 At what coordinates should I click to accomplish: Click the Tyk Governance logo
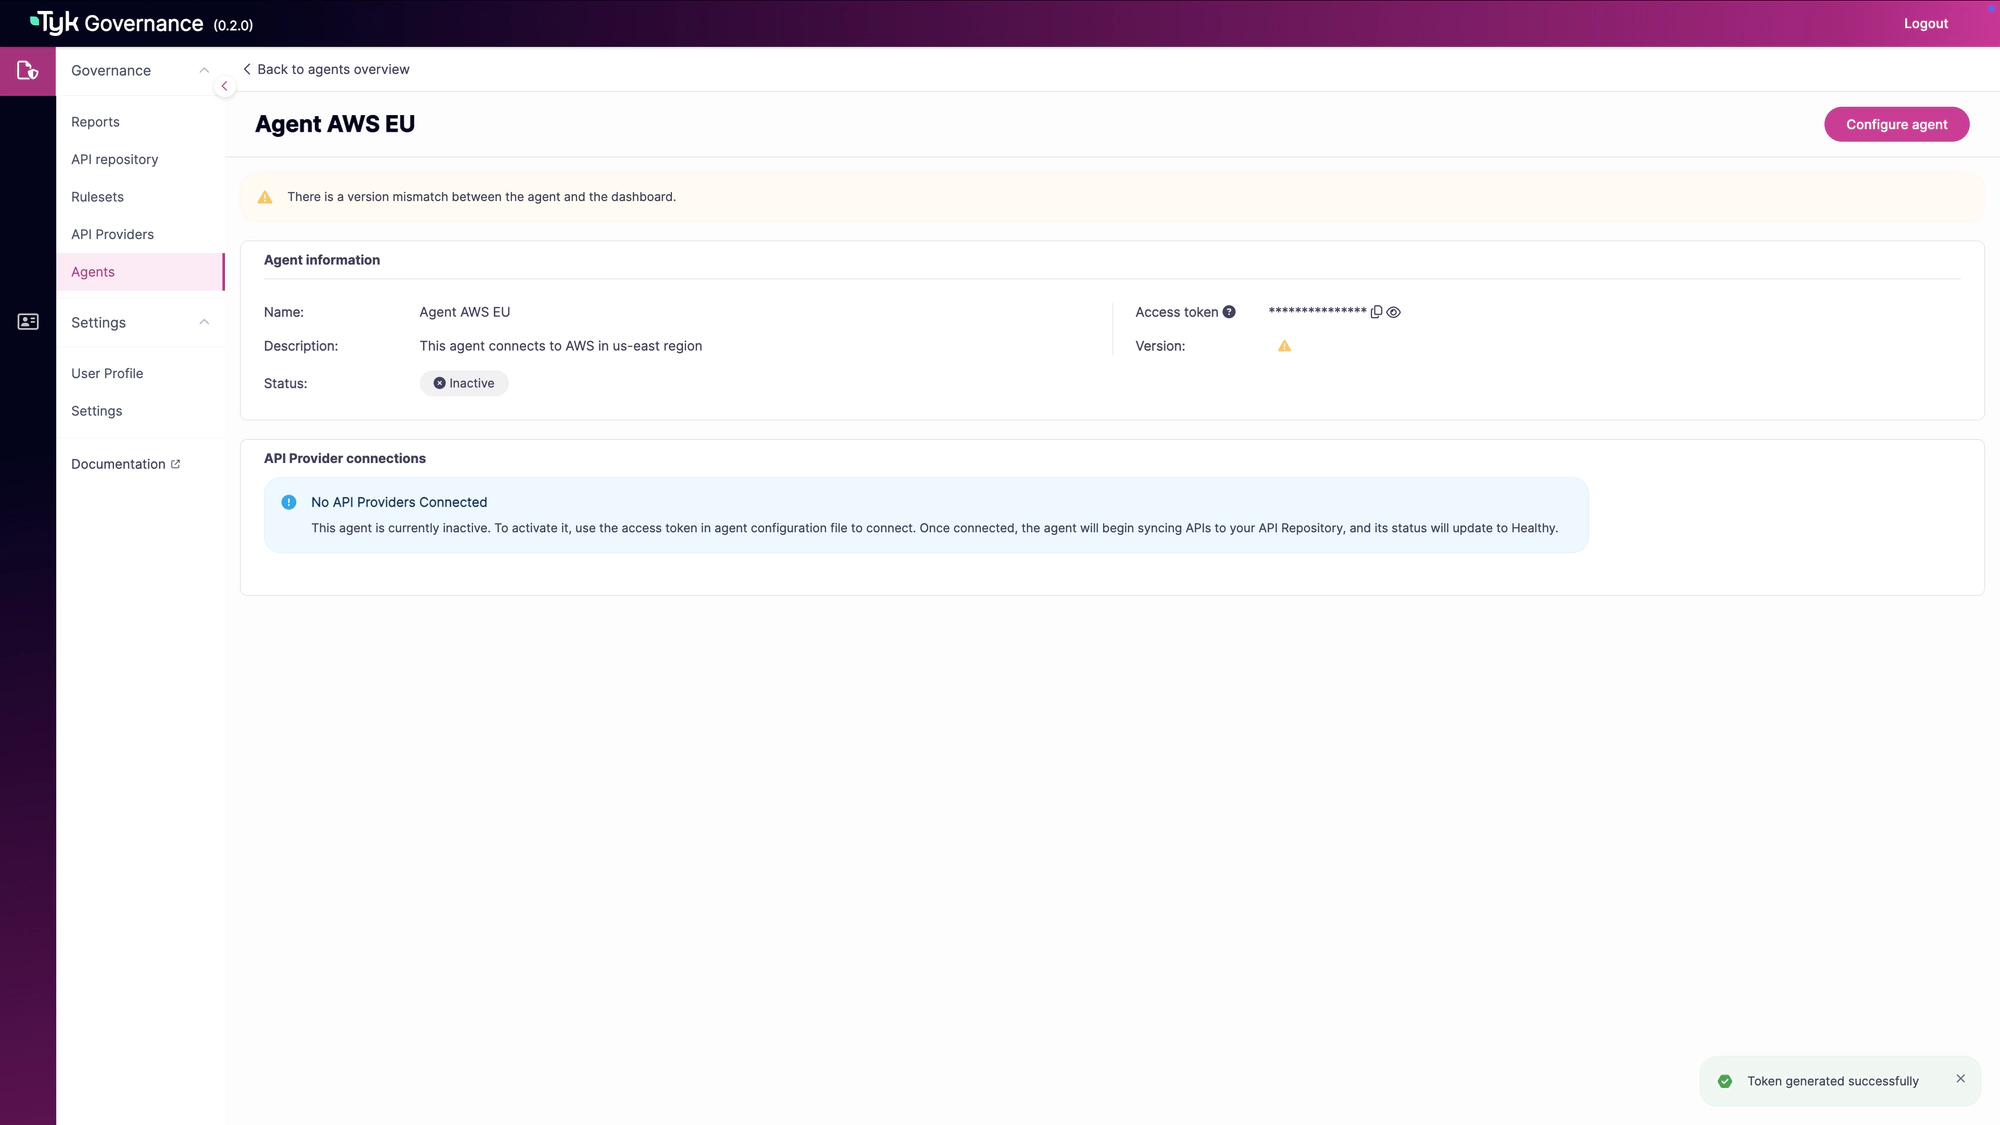click(x=117, y=23)
